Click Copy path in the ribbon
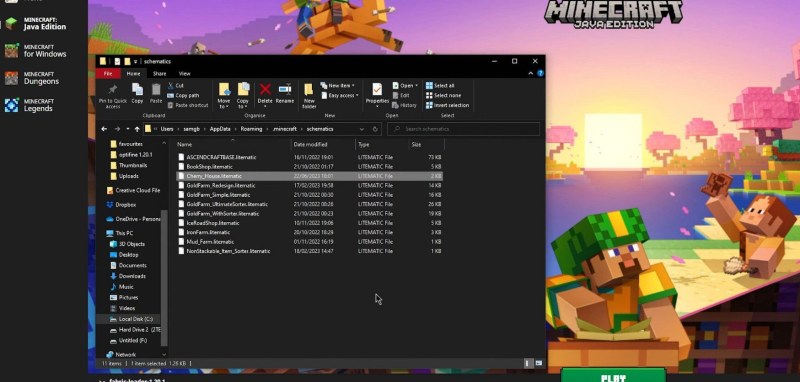The height and width of the screenshot is (382, 800). pyautogui.click(x=183, y=95)
